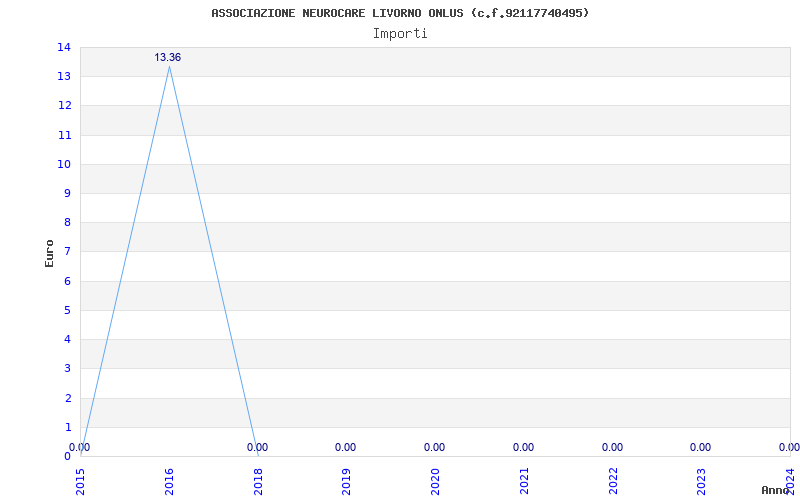The height and width of the screenshot is (500, 800).
Task: Select the 2023 year label
Action: pyautogui.click(x=702, y=482)
